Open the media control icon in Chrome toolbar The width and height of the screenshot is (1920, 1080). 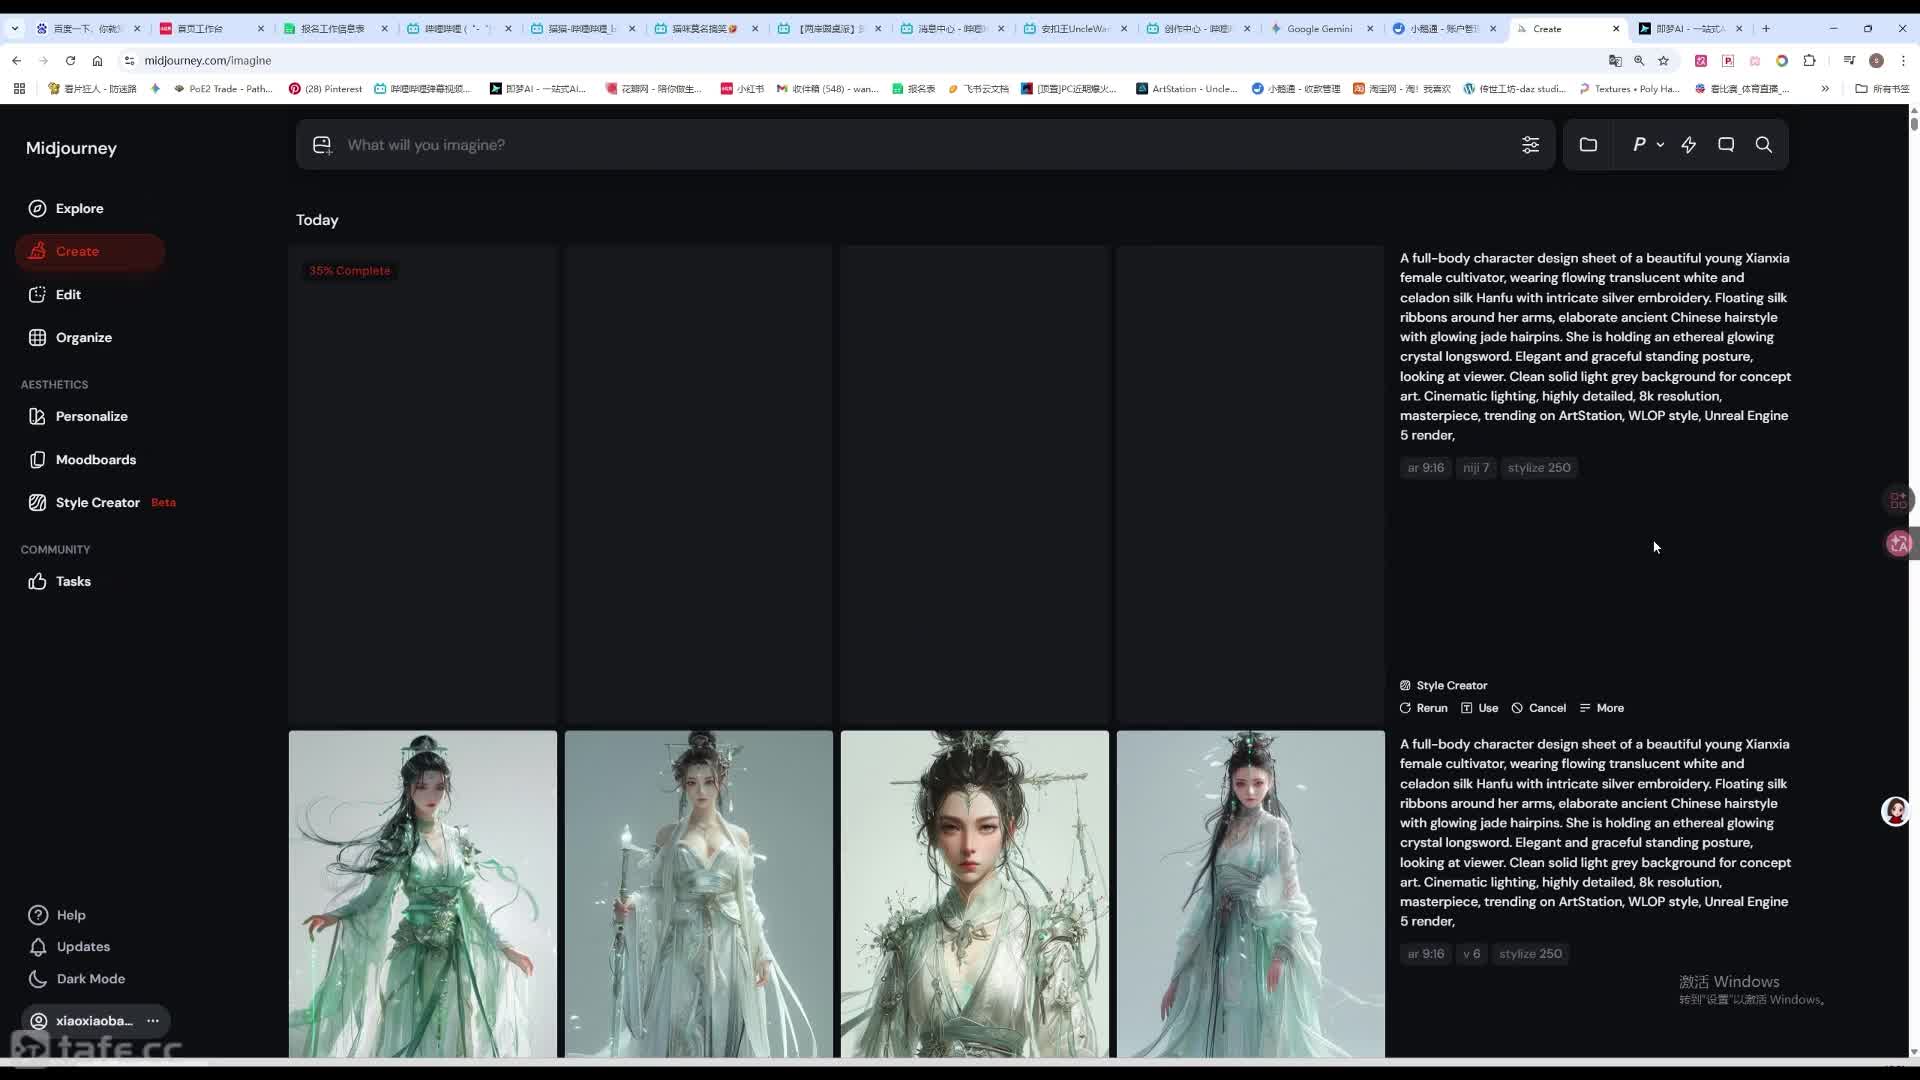(1849, 61)
